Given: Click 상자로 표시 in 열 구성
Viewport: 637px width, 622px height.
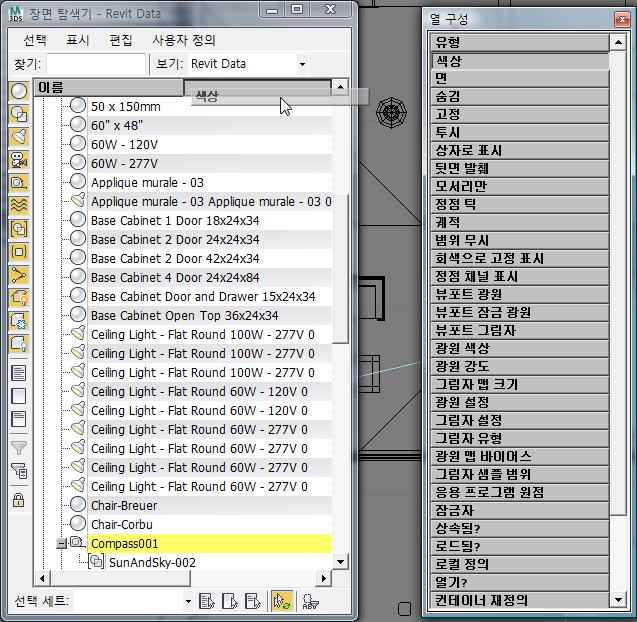Looking at the screenshot, I should [520, 151].
